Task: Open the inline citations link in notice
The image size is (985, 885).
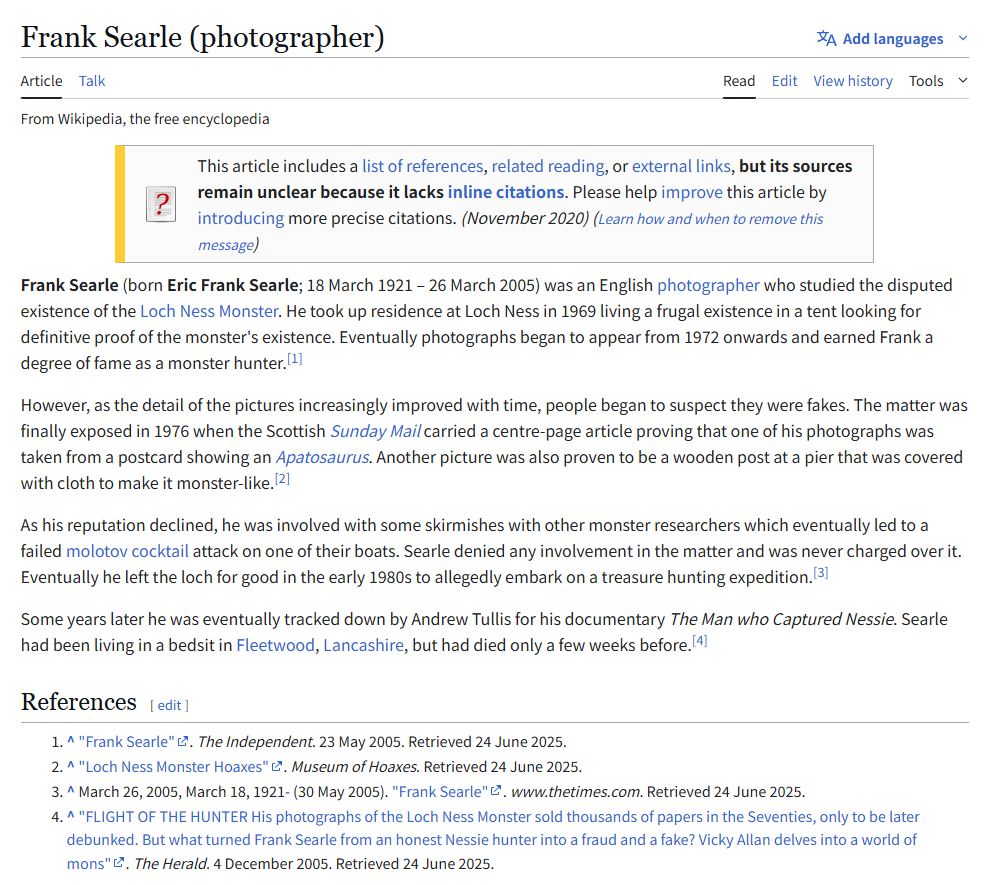Action: point(505,192)
